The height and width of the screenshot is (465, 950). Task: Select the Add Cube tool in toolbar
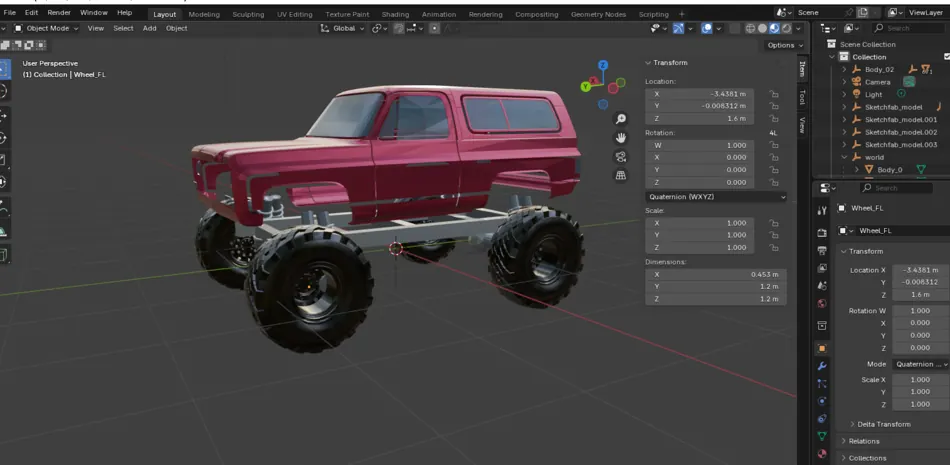(4, 255)
